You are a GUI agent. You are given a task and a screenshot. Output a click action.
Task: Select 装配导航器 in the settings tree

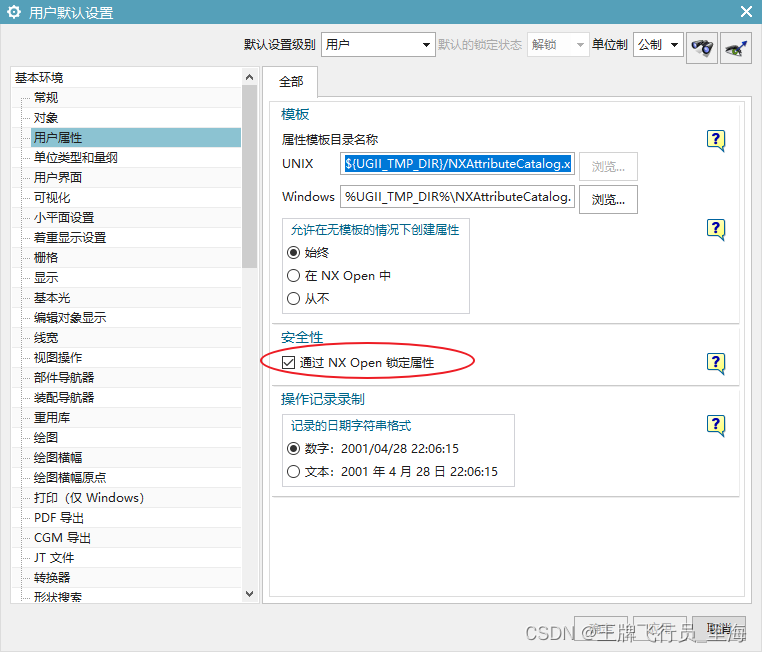(64, 397)
